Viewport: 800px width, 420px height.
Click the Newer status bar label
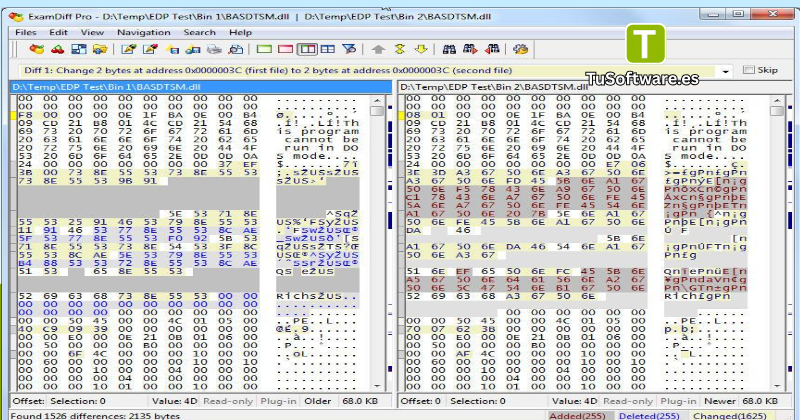point(720,401)
